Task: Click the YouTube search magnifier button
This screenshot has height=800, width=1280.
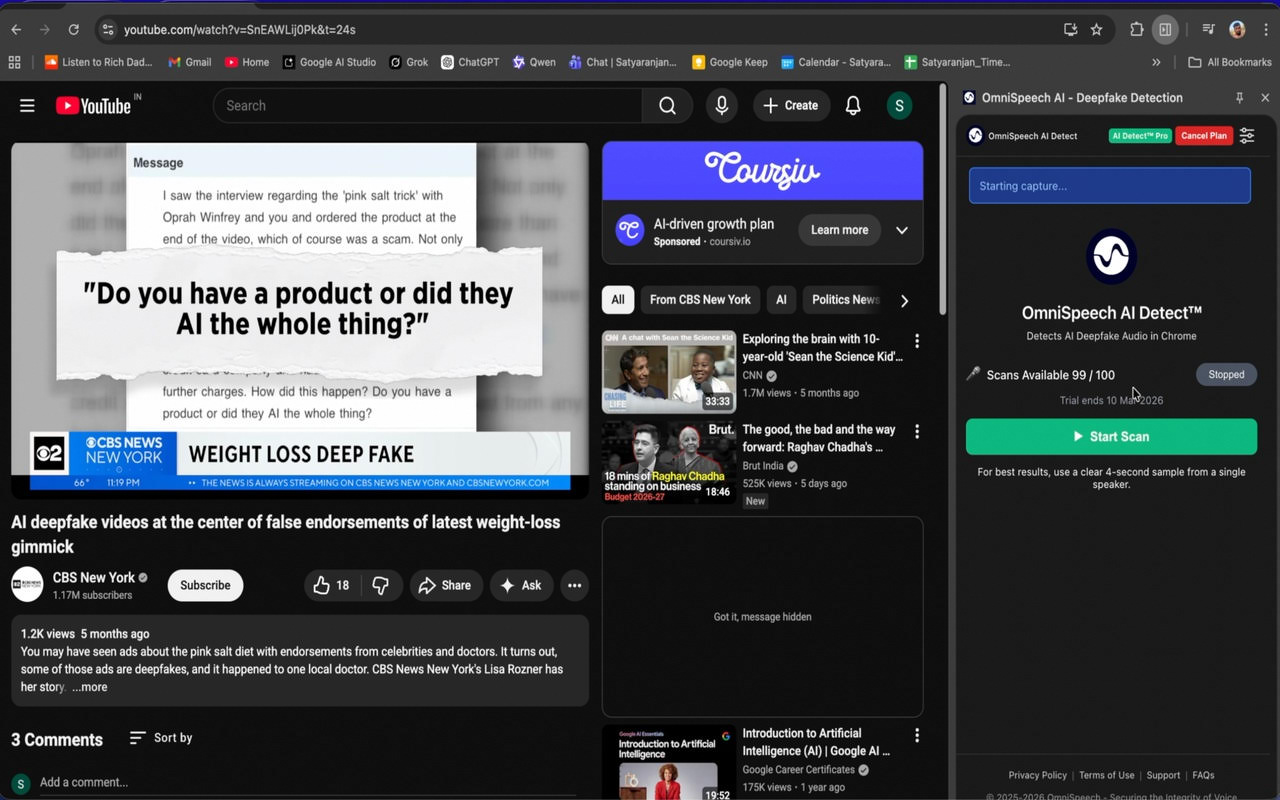Action: 667,105
